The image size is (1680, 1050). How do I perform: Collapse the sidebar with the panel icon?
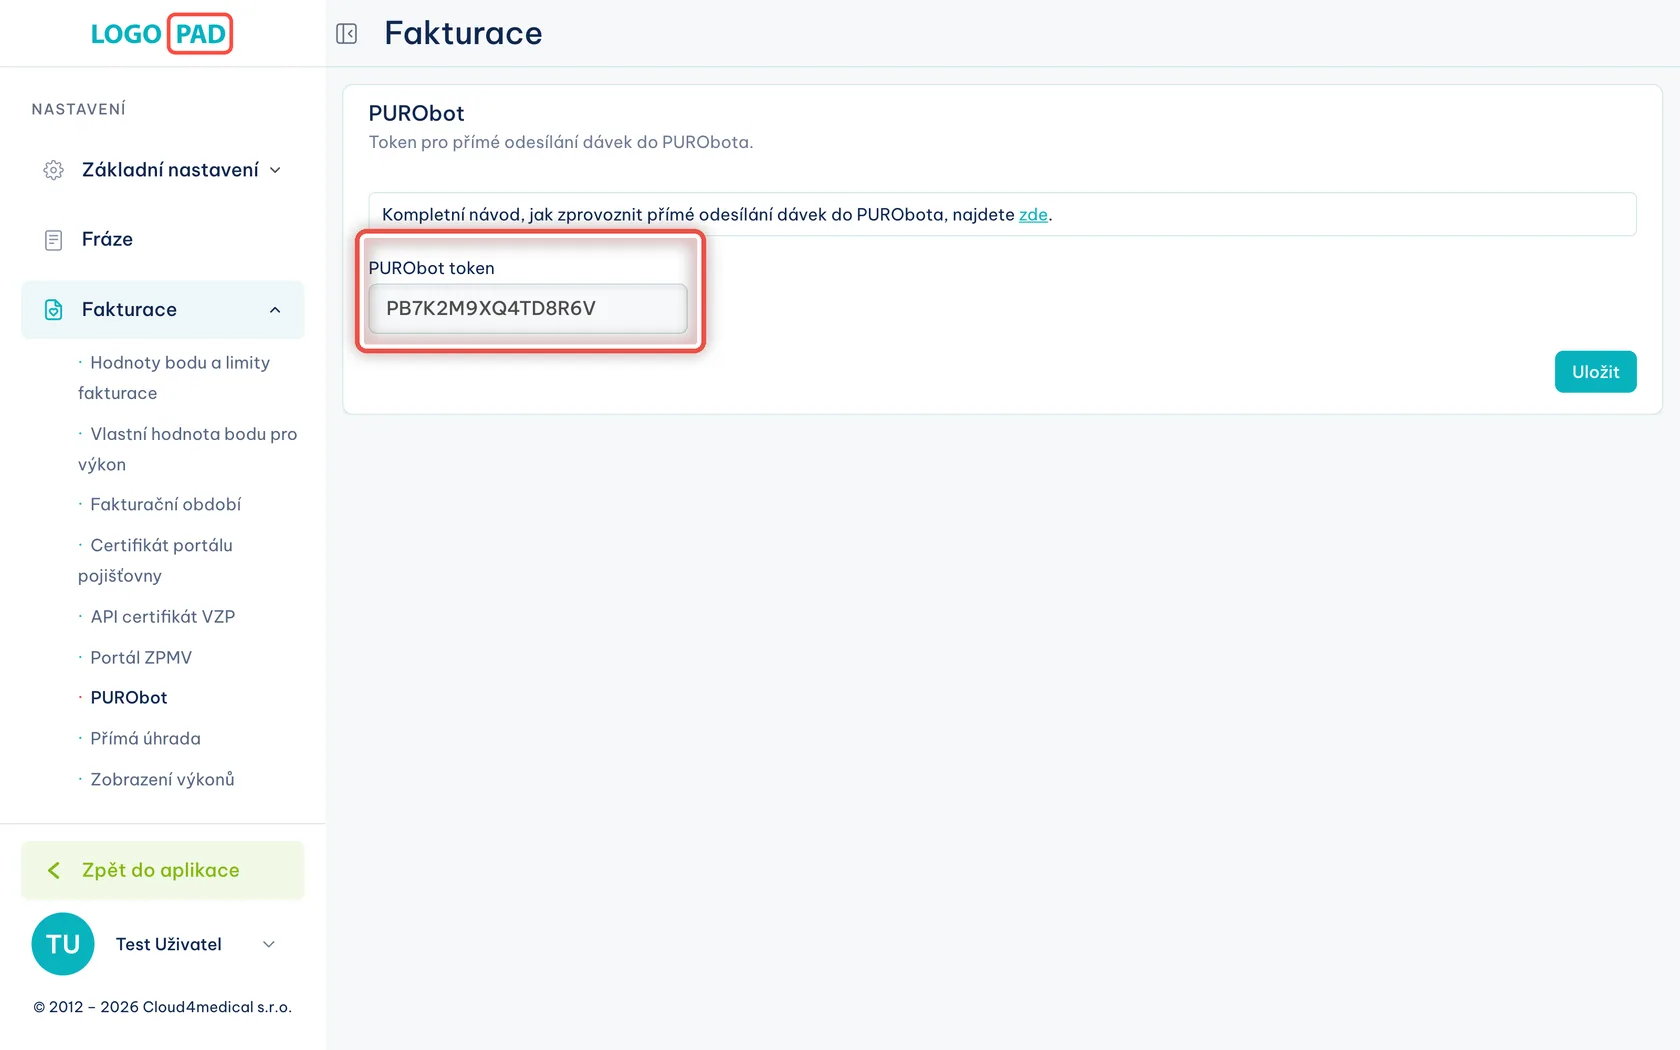click(x=347, y=34)
